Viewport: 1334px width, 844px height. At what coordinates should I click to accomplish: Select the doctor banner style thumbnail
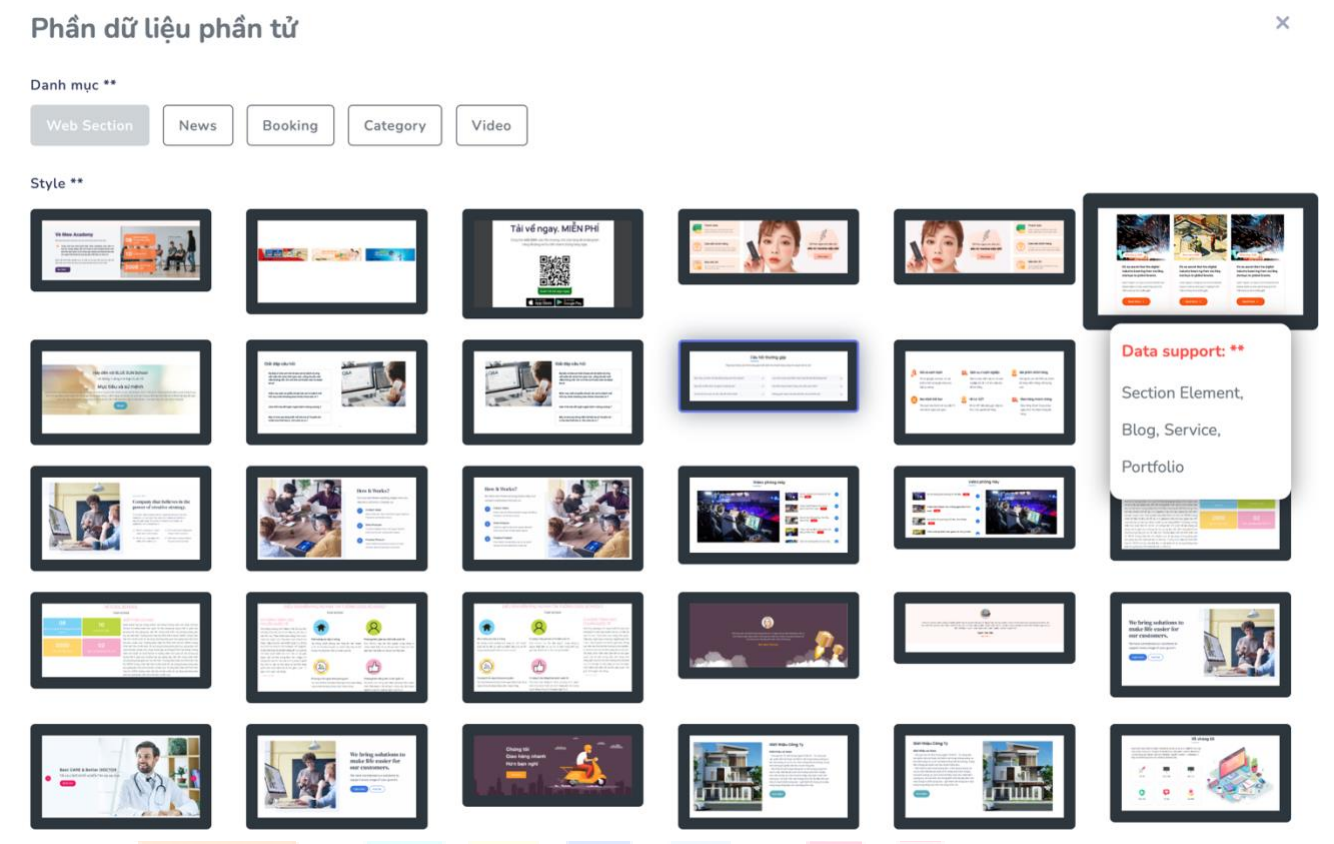(x=120, y=776)
